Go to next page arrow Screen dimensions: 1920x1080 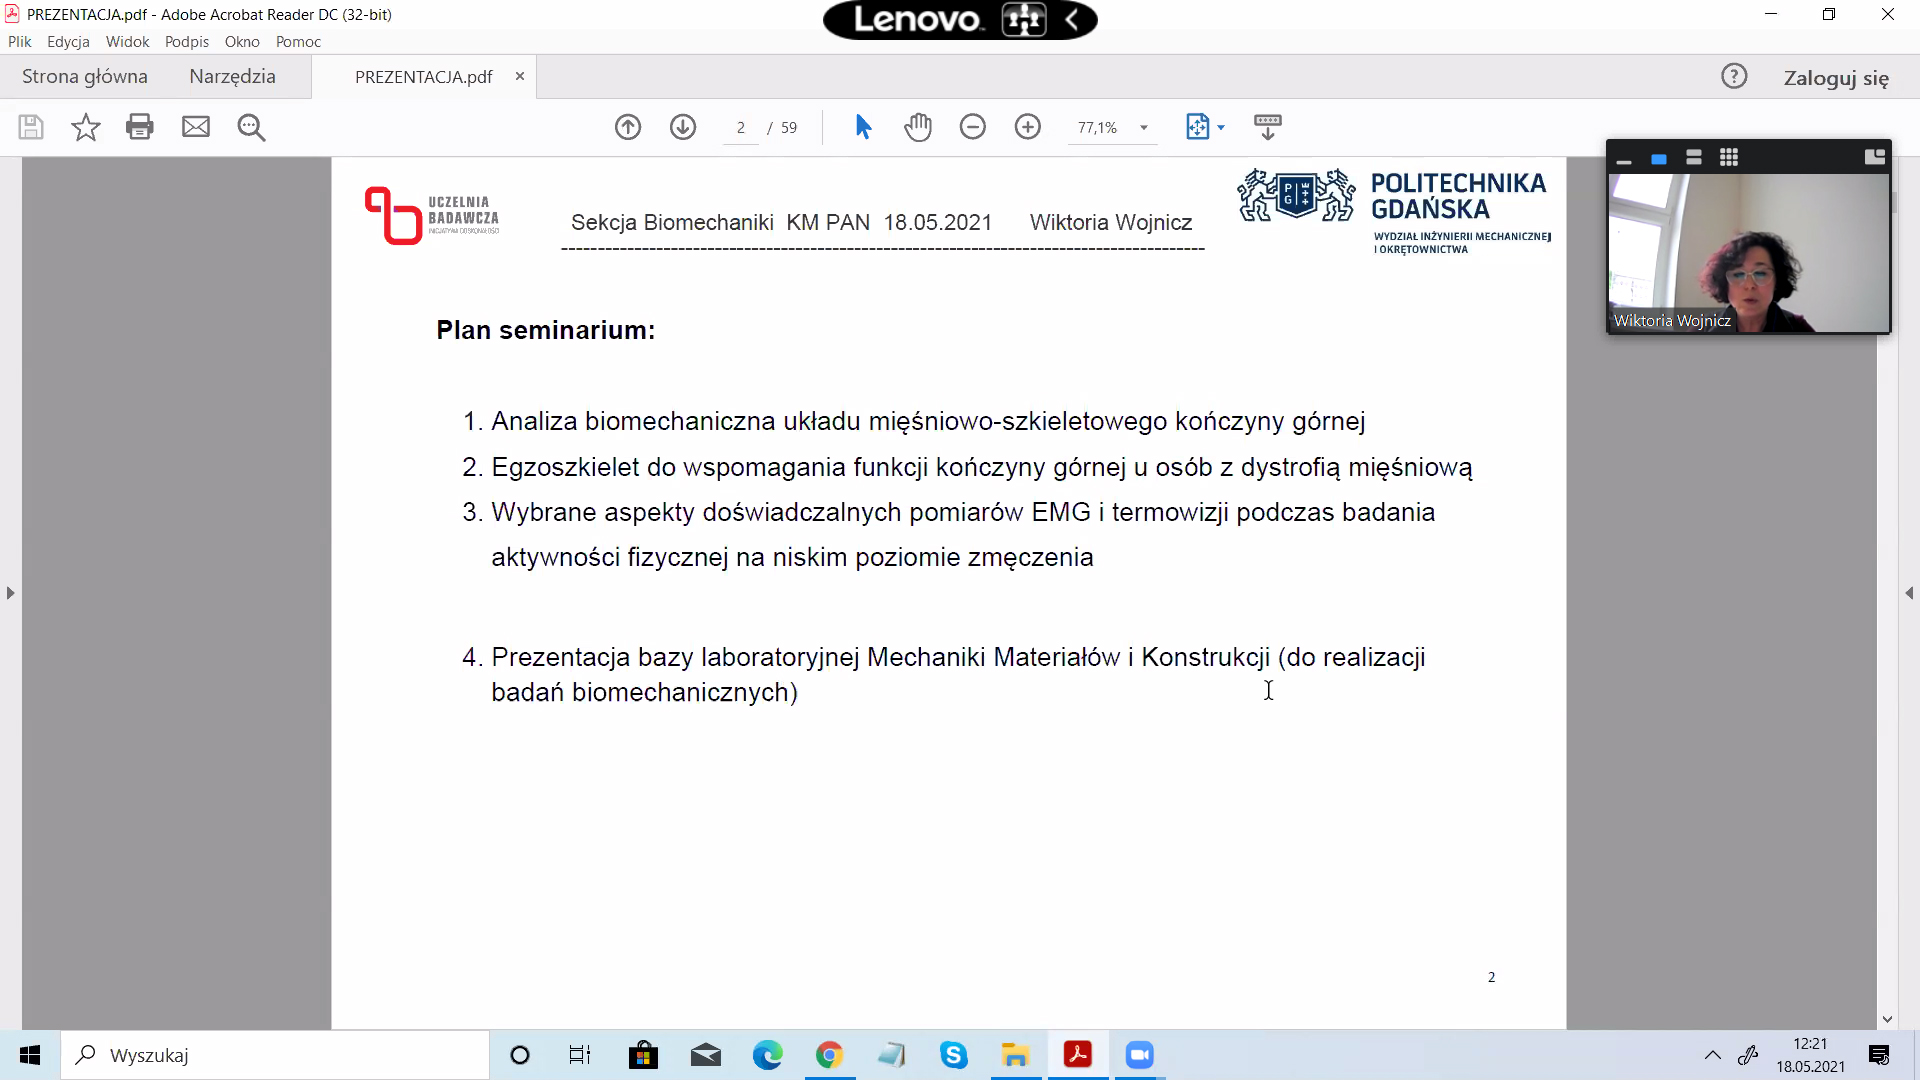pyautogui.click(x=683, y=127)
